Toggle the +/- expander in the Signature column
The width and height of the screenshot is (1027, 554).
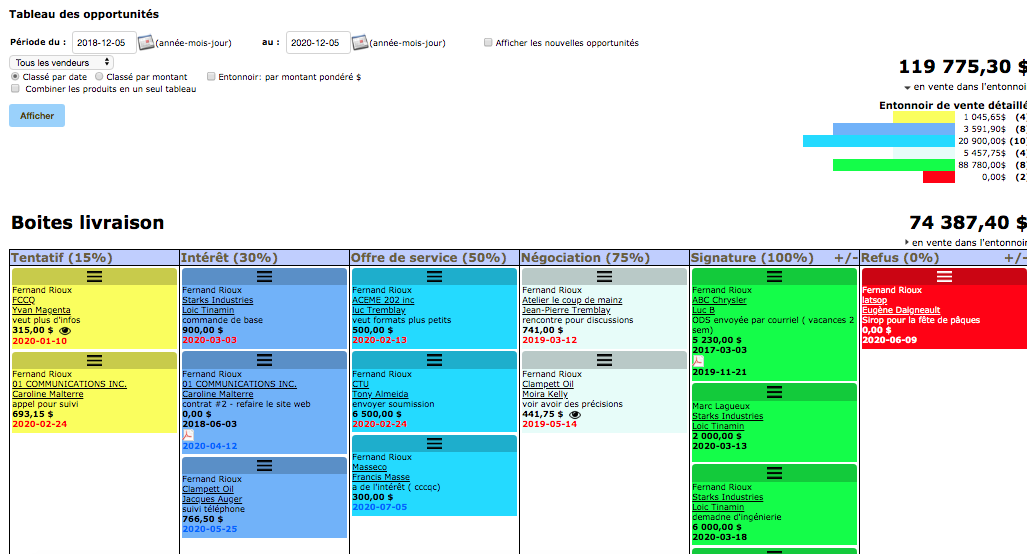[x=845, y=258]
